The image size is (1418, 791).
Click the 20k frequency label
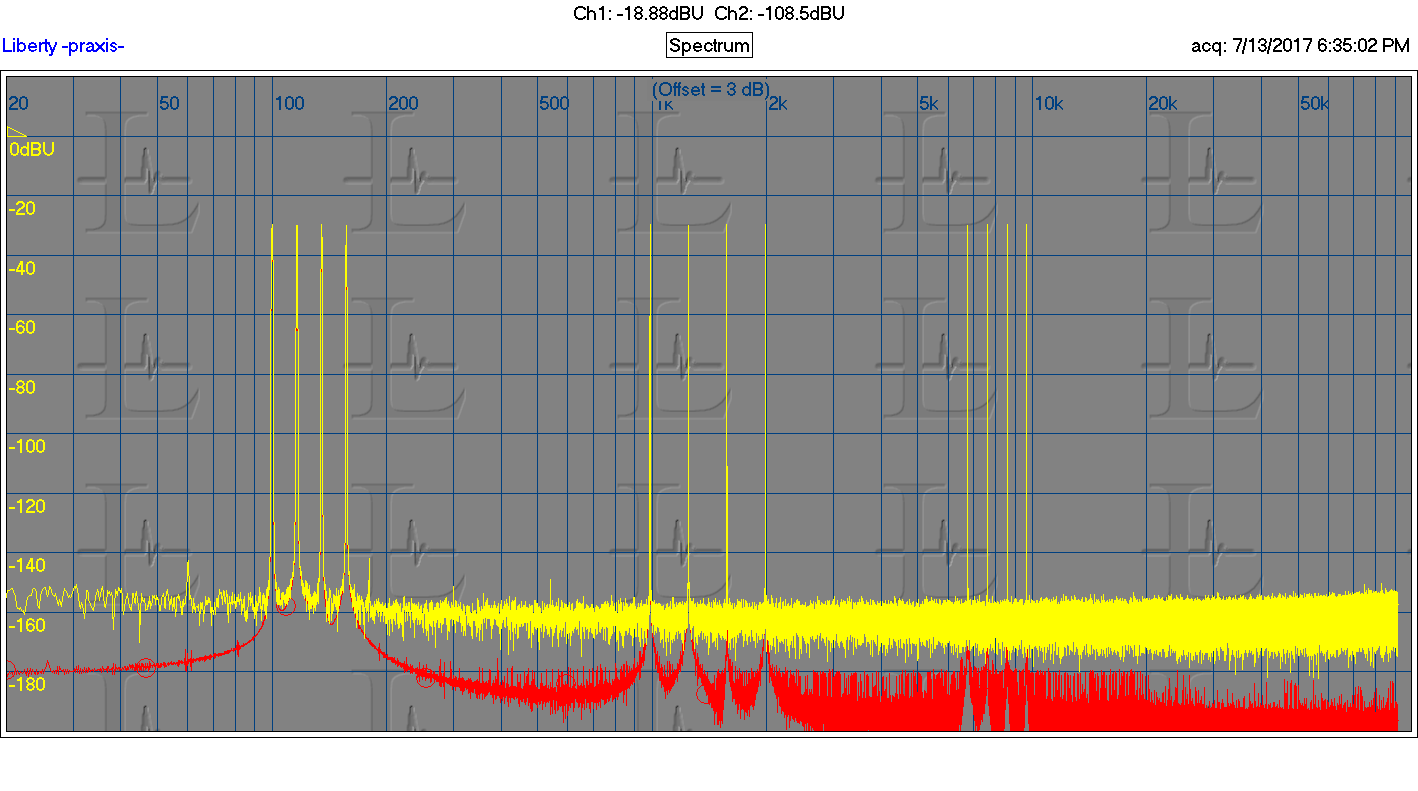(1163, 103)
